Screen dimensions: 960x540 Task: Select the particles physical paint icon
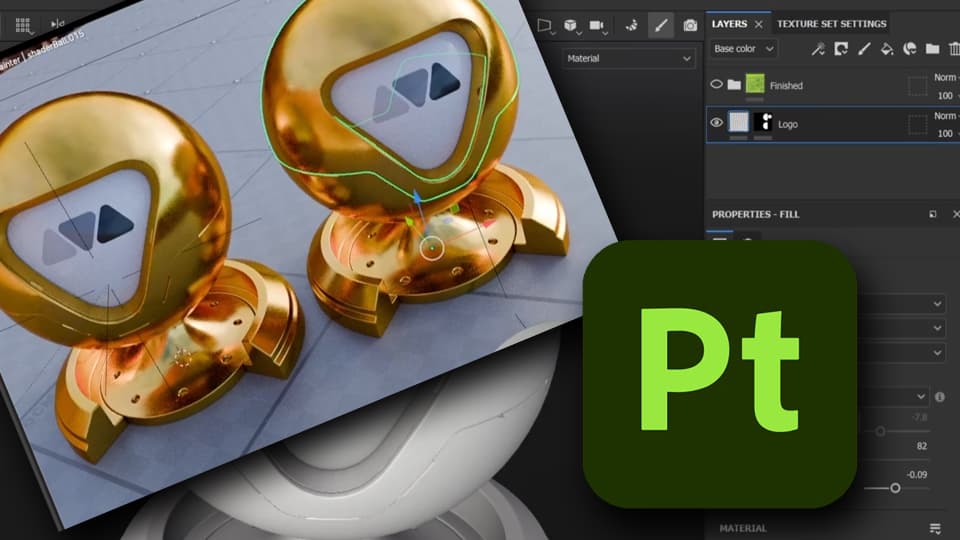point(631,25)
